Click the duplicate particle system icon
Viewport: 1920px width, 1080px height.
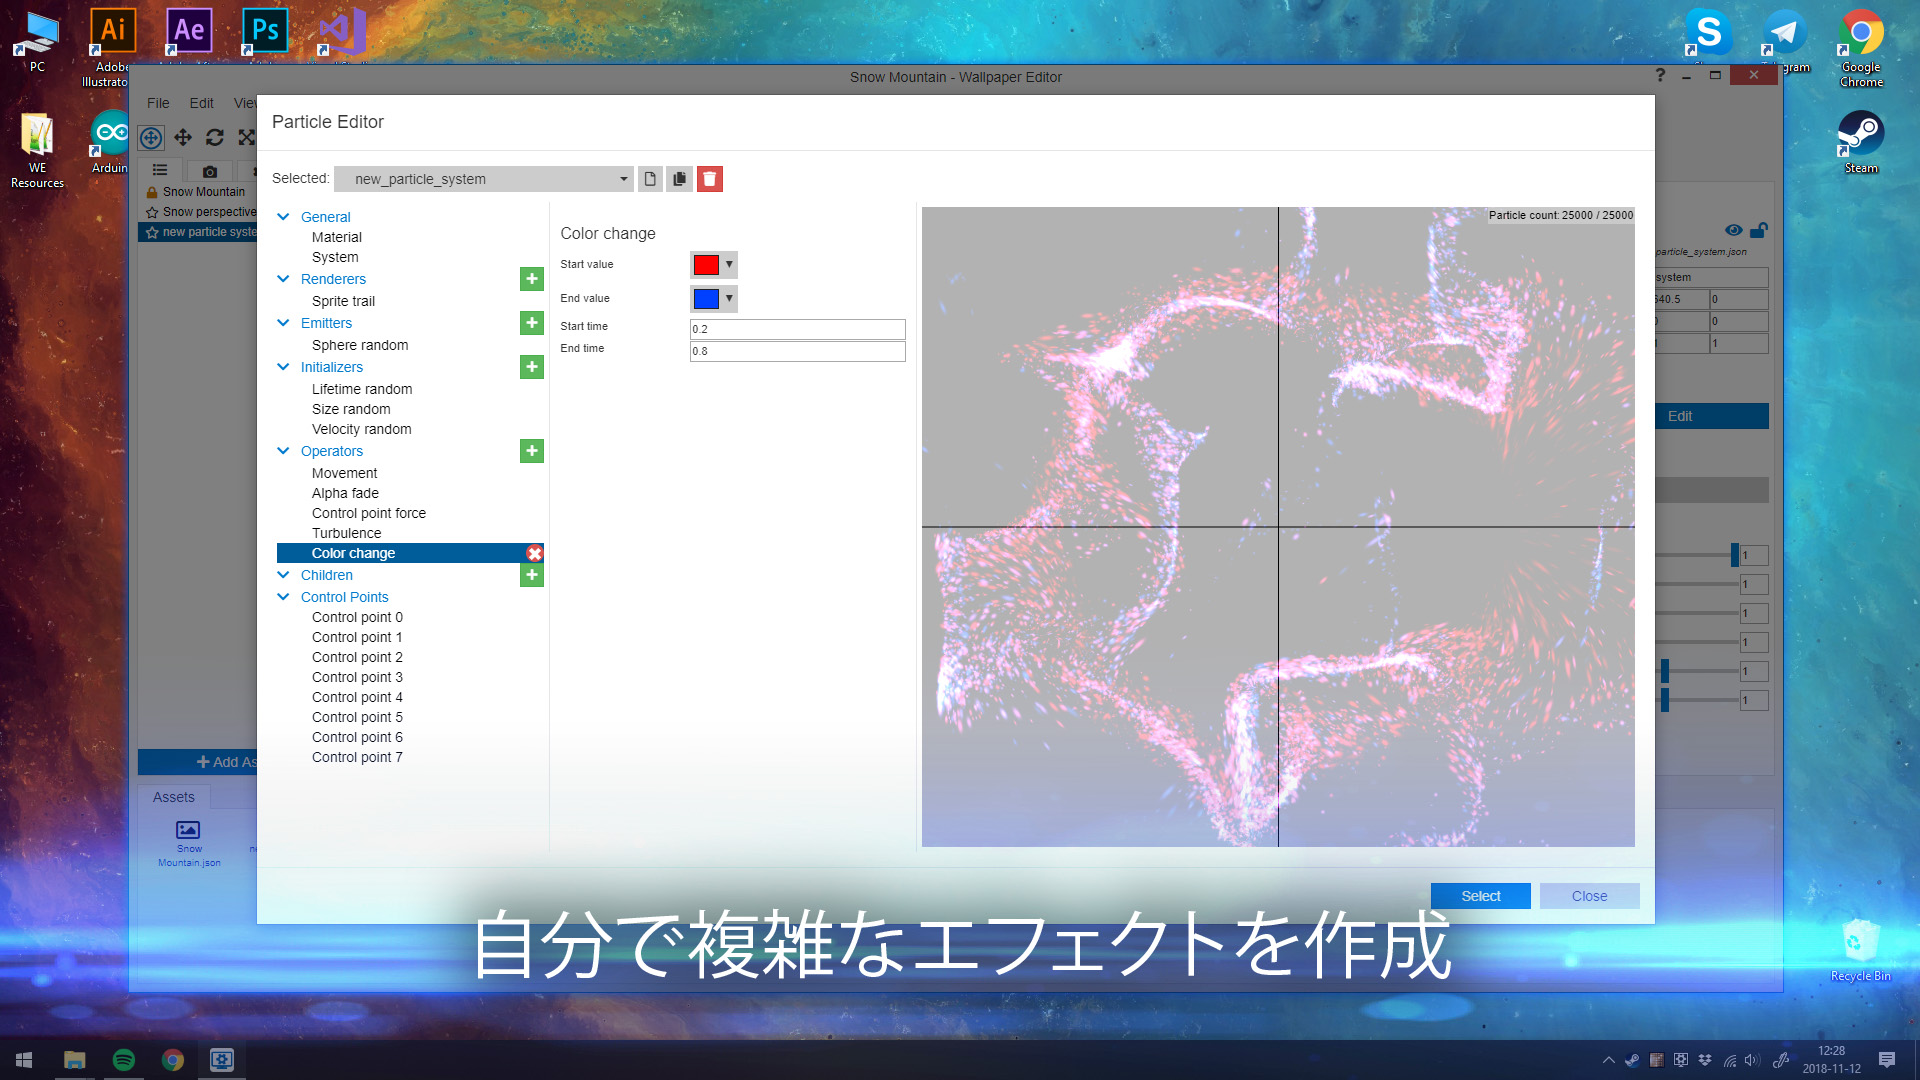[x=679, y=178]
